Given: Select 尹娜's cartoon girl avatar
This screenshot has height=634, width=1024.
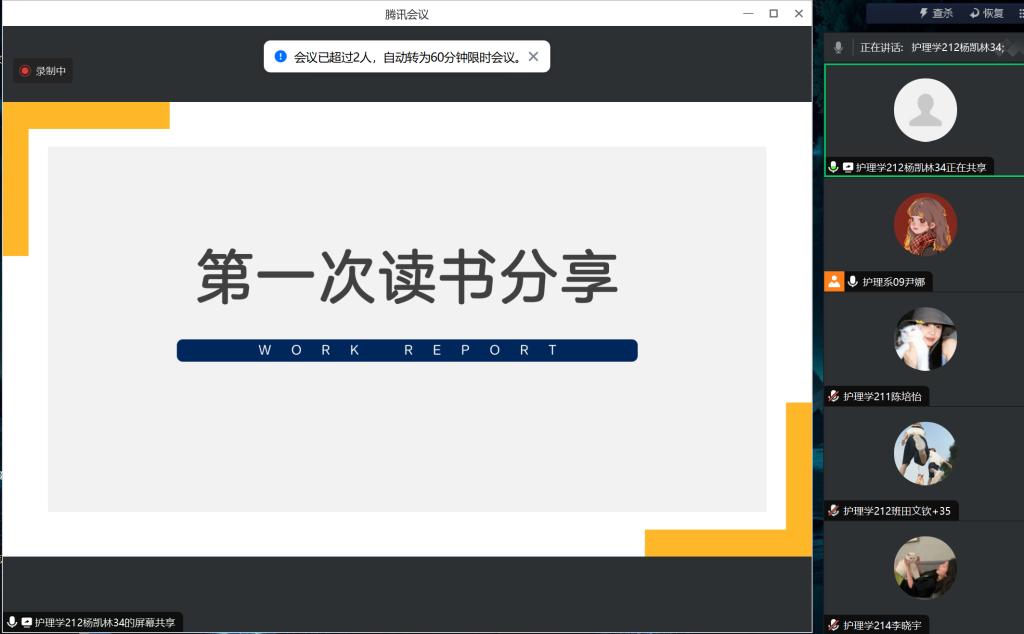Looking at the screenshot, I should (925, 225).
